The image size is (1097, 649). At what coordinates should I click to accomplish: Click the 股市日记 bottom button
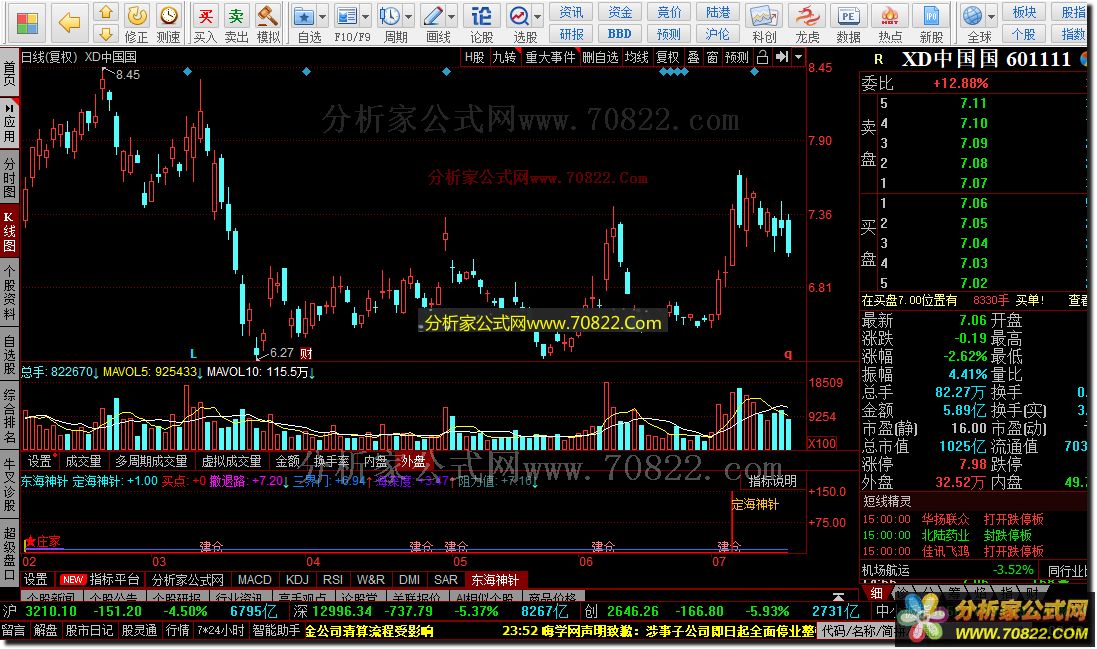(x=89, y=630)
